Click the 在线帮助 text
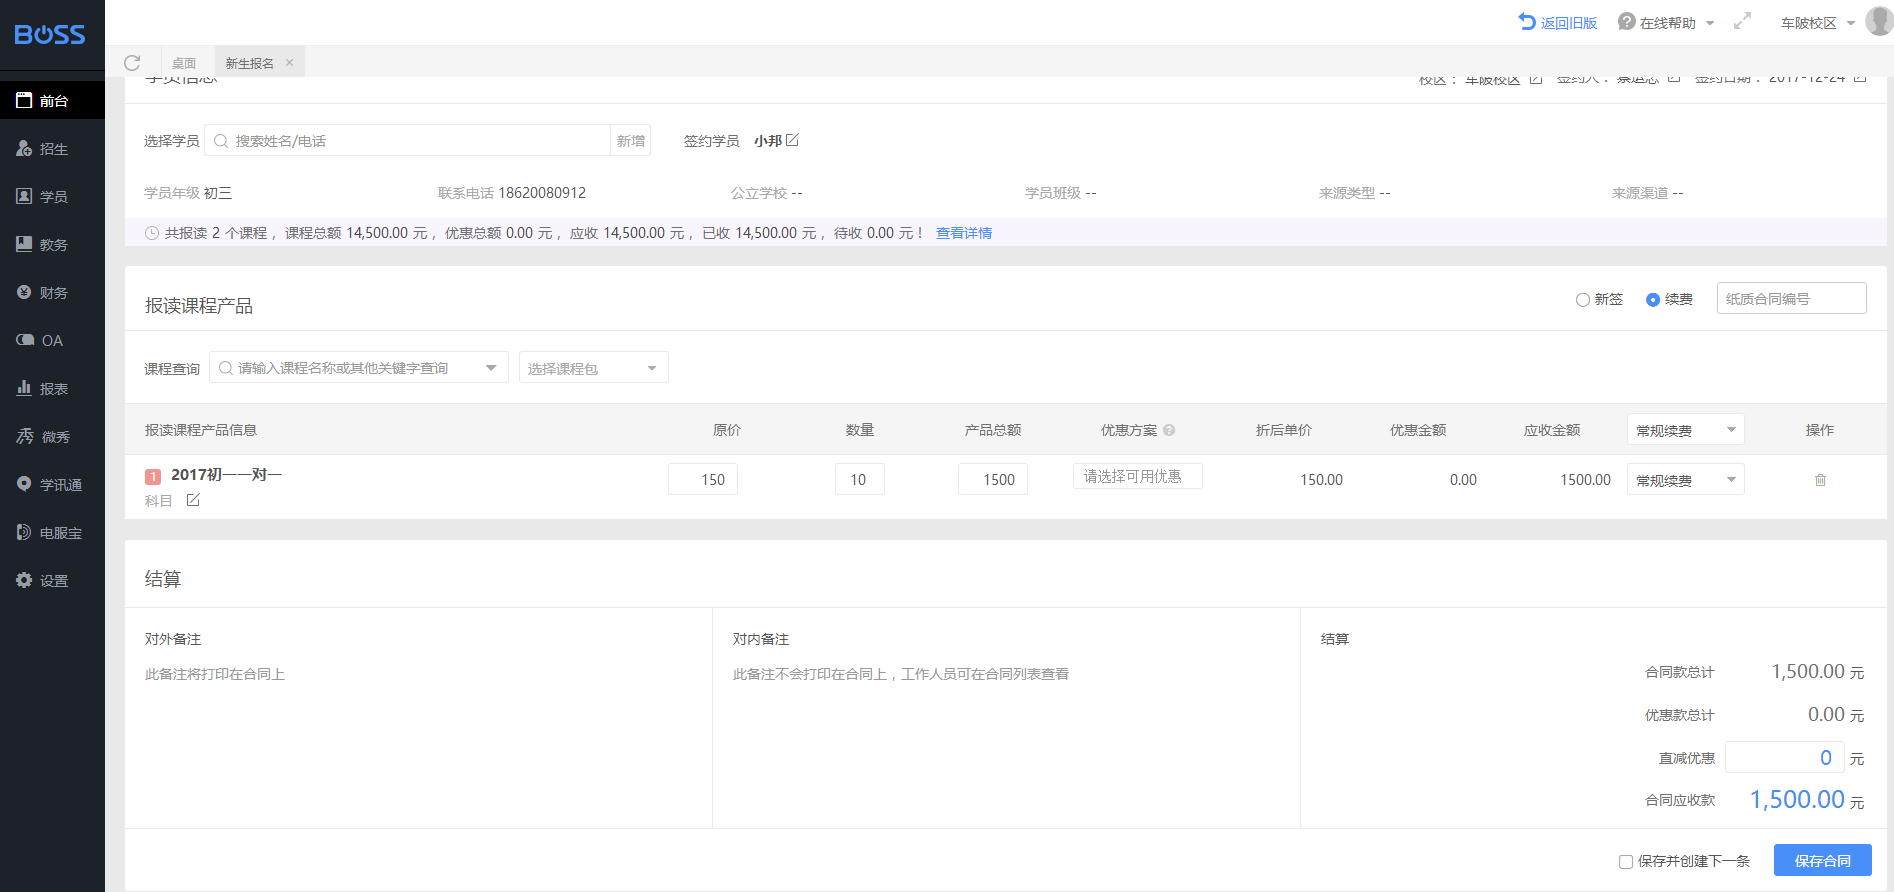 point(1668,23)
